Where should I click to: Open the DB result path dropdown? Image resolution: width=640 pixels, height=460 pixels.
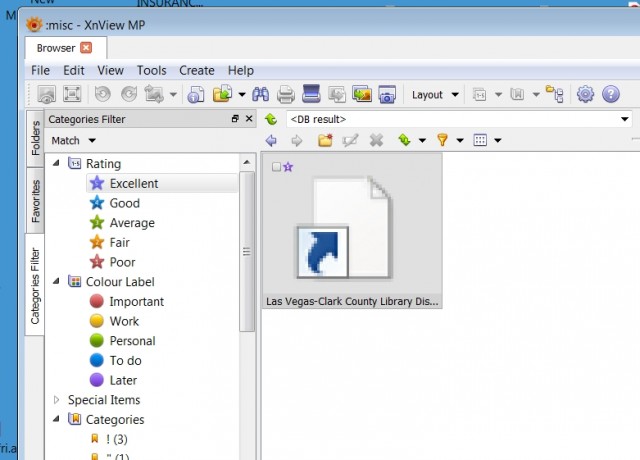[x=624, y=119]
